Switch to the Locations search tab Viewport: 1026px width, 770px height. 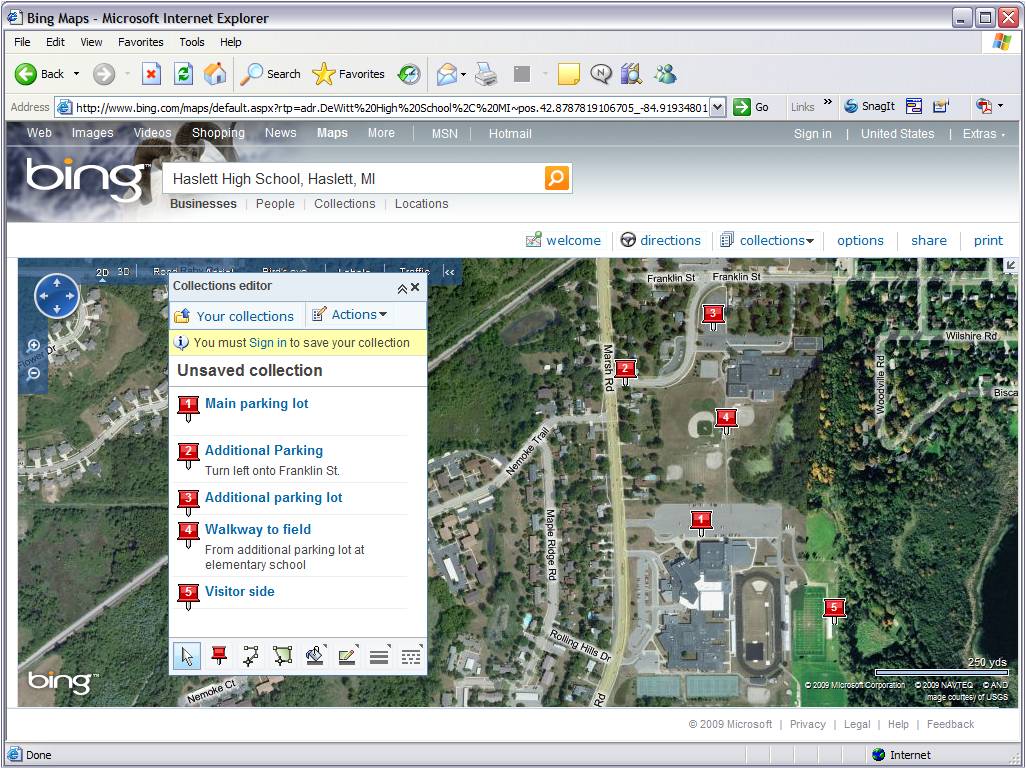pyautogui.click(x=421, y=203)
